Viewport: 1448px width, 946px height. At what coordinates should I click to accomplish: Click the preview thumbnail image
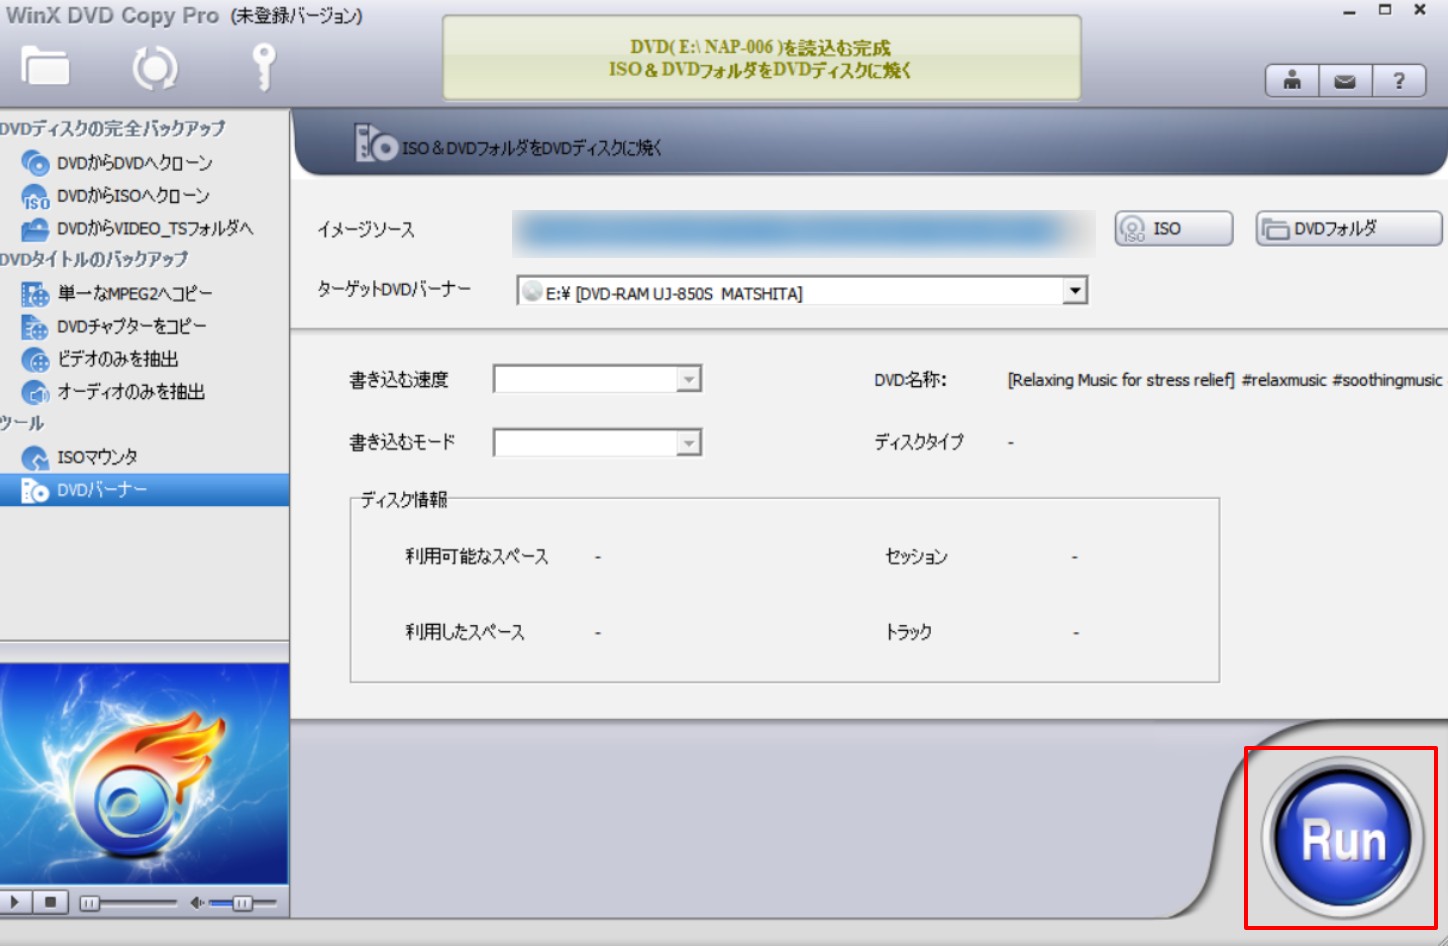pos(144,774)
